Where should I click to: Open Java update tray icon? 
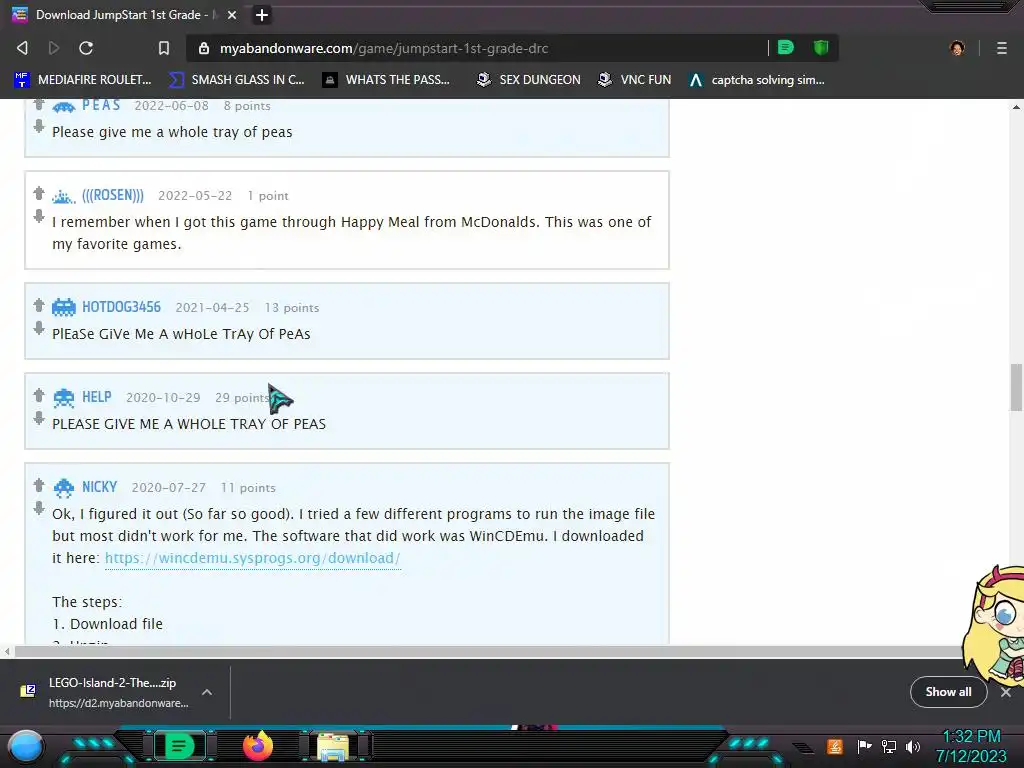click(x=835, y=746)
